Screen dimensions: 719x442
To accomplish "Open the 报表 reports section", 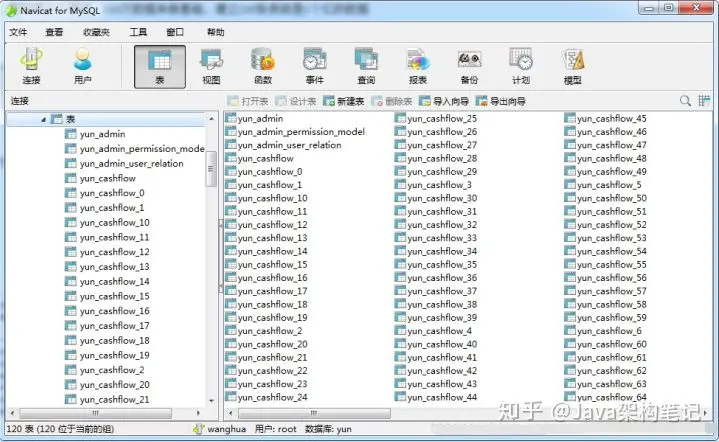I will (x=418, y=66).
